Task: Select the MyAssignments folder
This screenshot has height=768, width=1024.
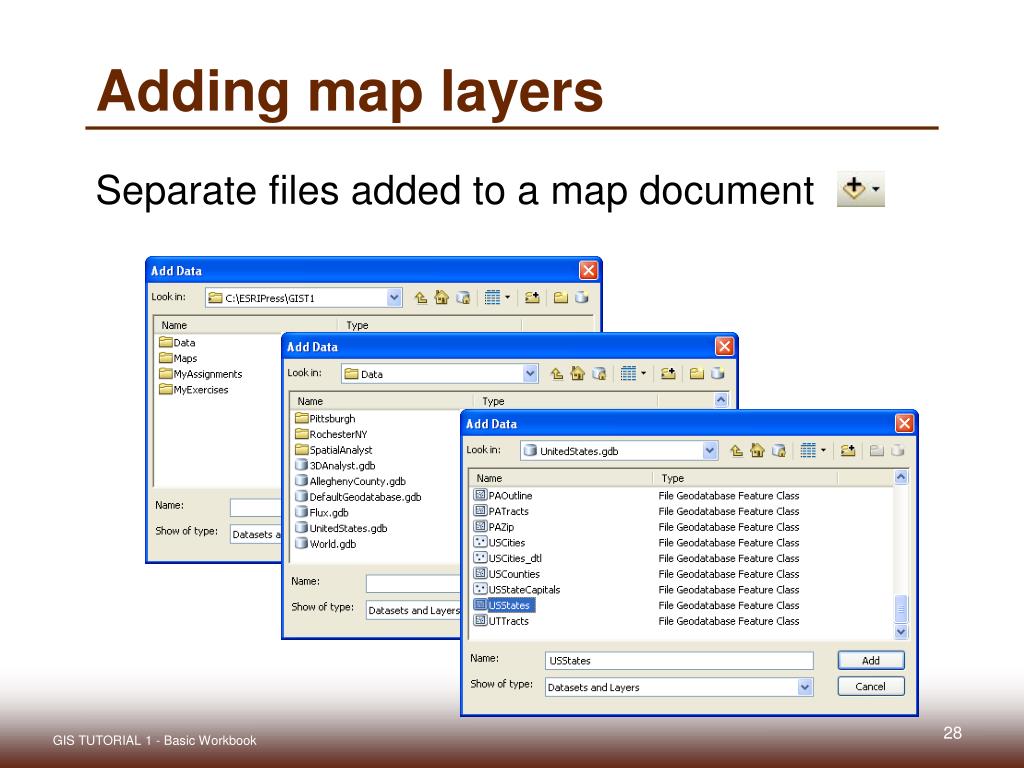Action: (200, 374)
